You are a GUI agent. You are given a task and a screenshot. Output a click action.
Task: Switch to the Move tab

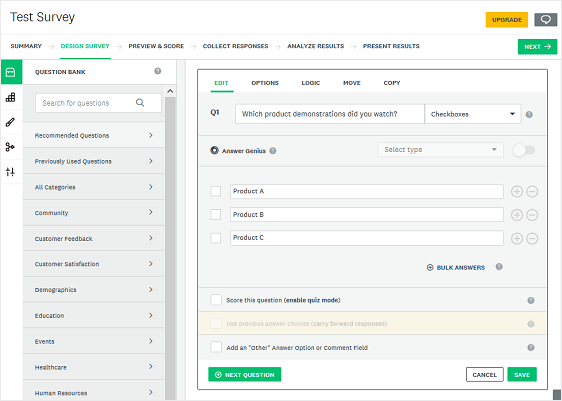pyautogui.click(x=352, y=83)
